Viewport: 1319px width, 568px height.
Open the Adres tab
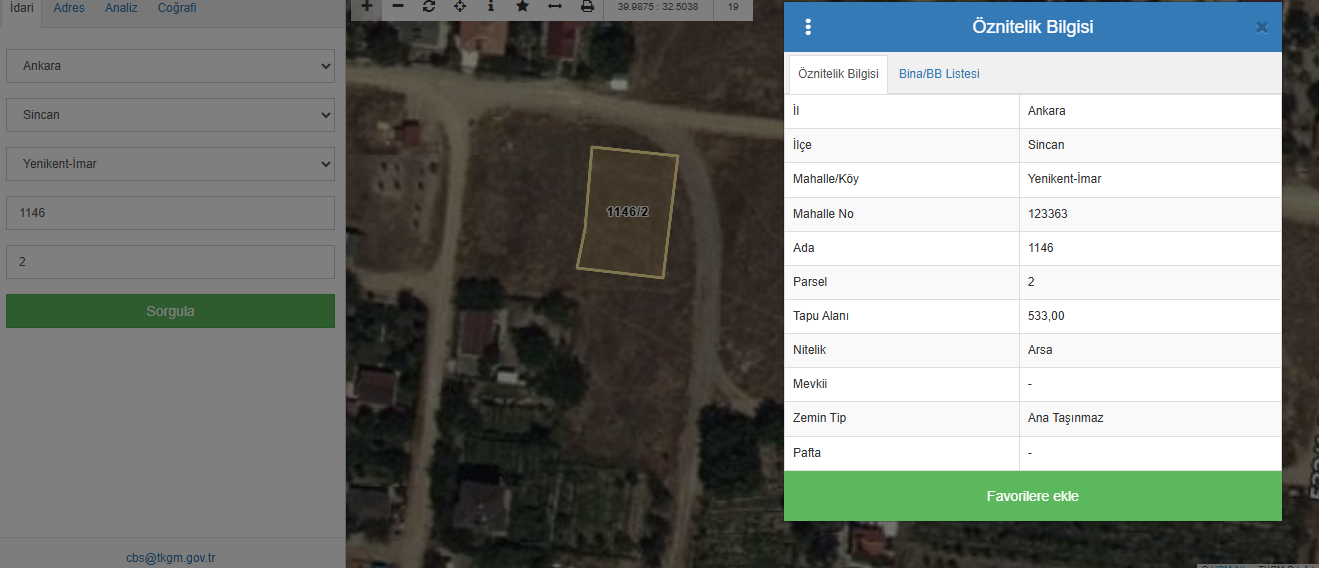tap(69, 8)
